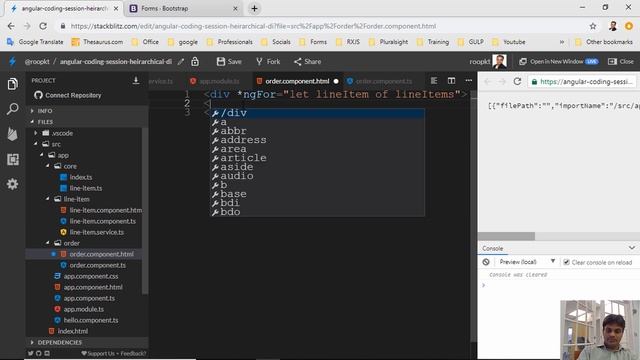Go back in preview pane
Image resolution: width=640 pixels, height=360 pixels.
[x=488, y=81]
